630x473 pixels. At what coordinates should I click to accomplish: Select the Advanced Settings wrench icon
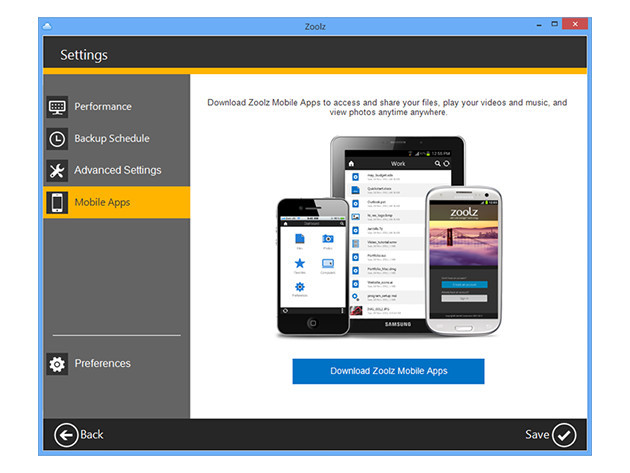coord(57,170)
